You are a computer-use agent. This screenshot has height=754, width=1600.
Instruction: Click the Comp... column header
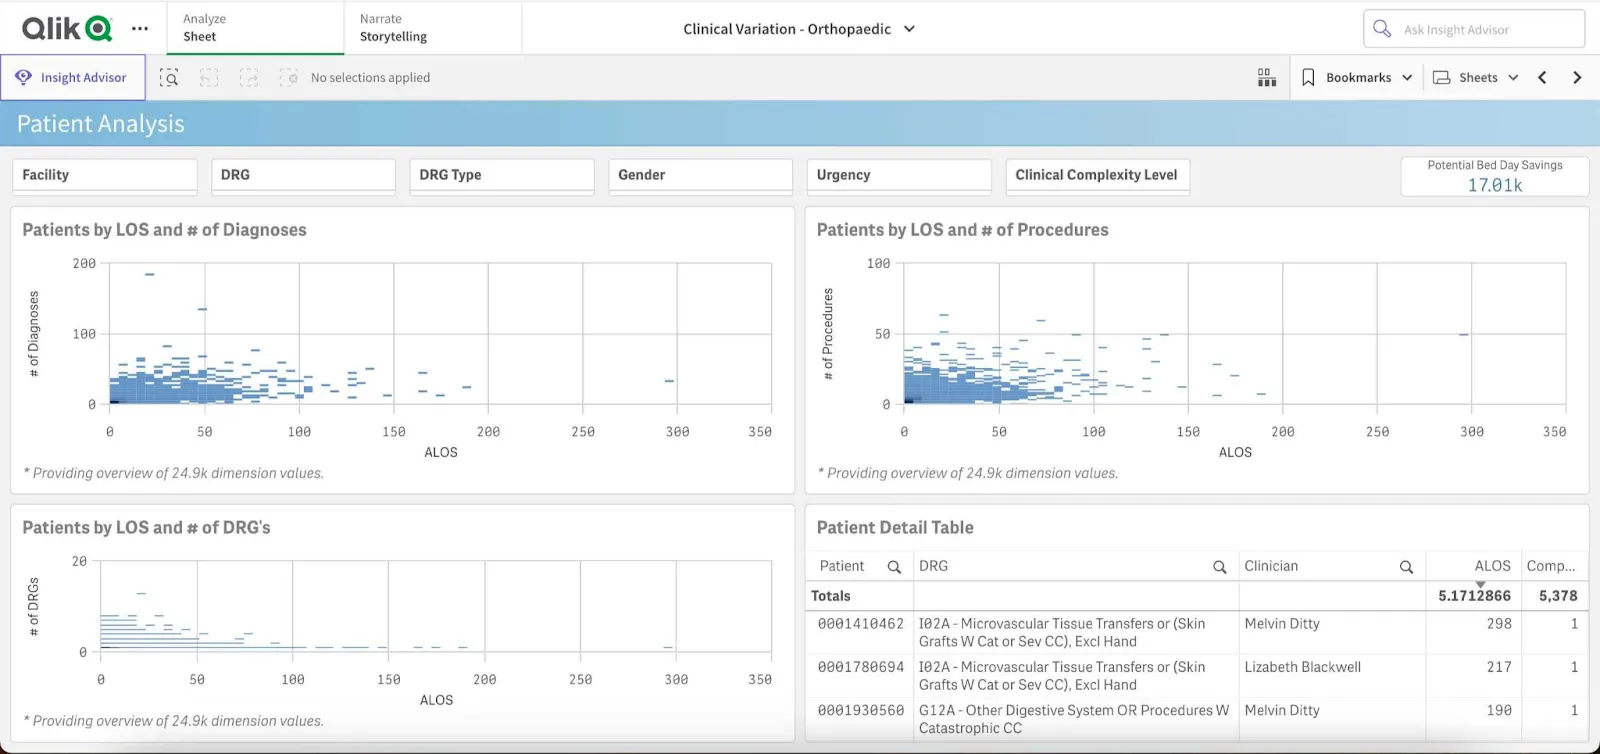(1550, 566)
